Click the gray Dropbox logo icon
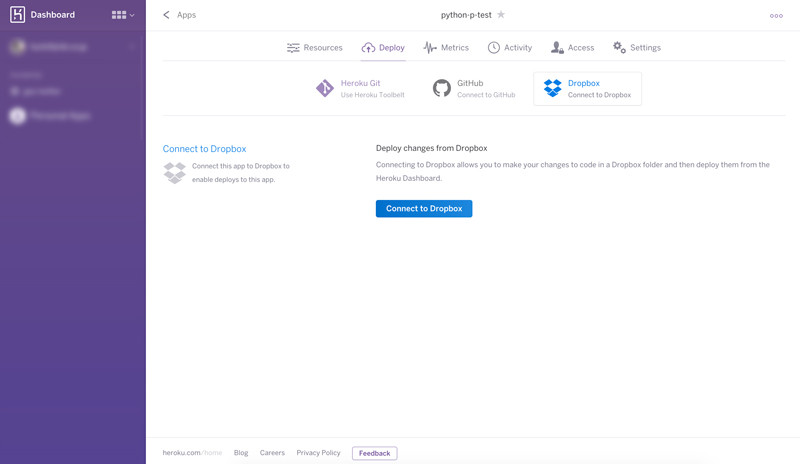This screenshot has height=464, width=800. pyautogui.click(x=174, y=173)
